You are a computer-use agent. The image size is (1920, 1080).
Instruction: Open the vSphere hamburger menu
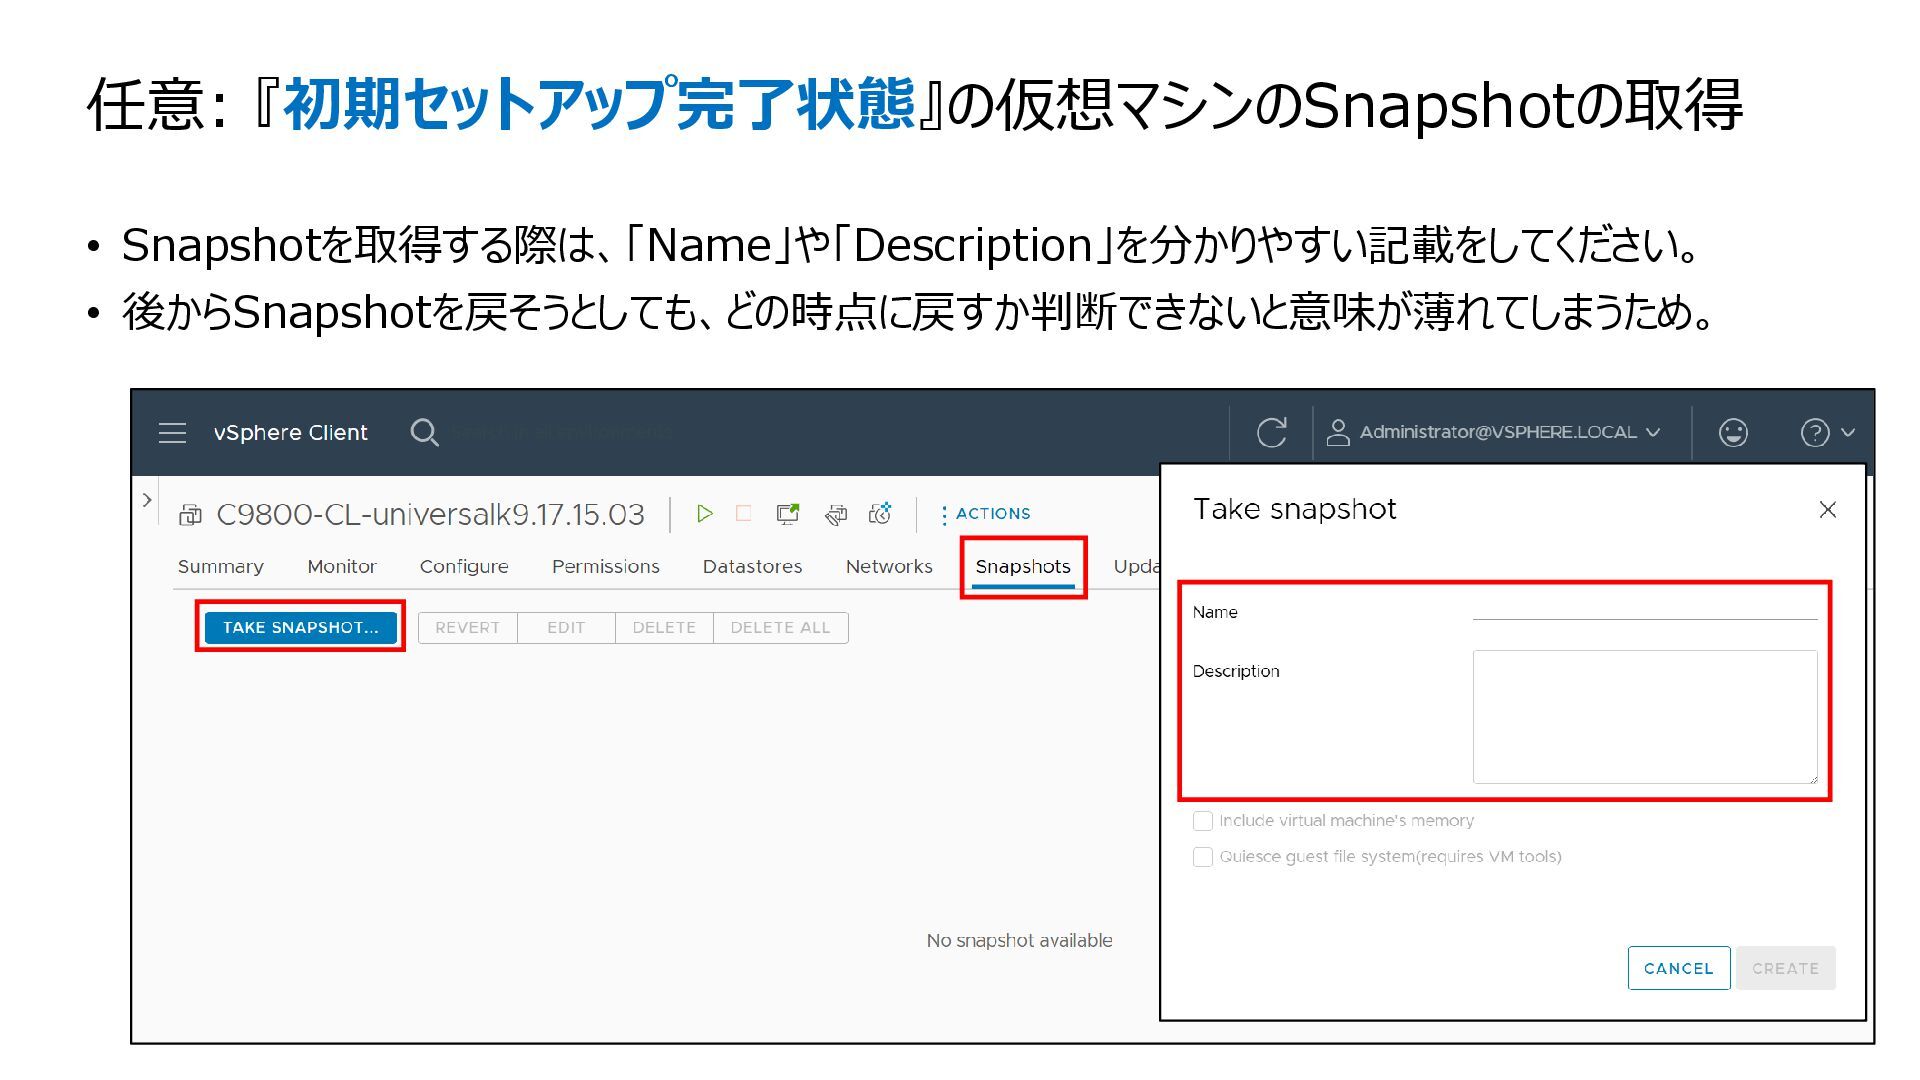pyautogui.click(x=172, y=433)
